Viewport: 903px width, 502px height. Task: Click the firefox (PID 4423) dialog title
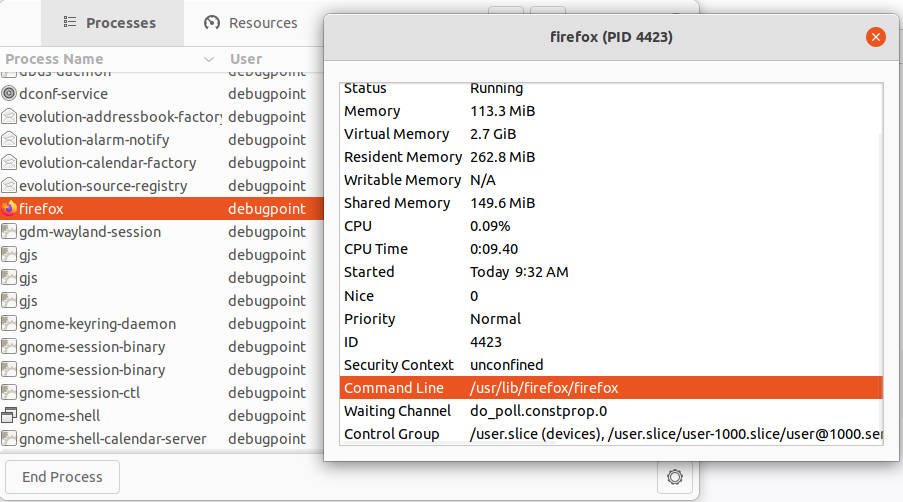pyautogui.click(x=611, y=37)
